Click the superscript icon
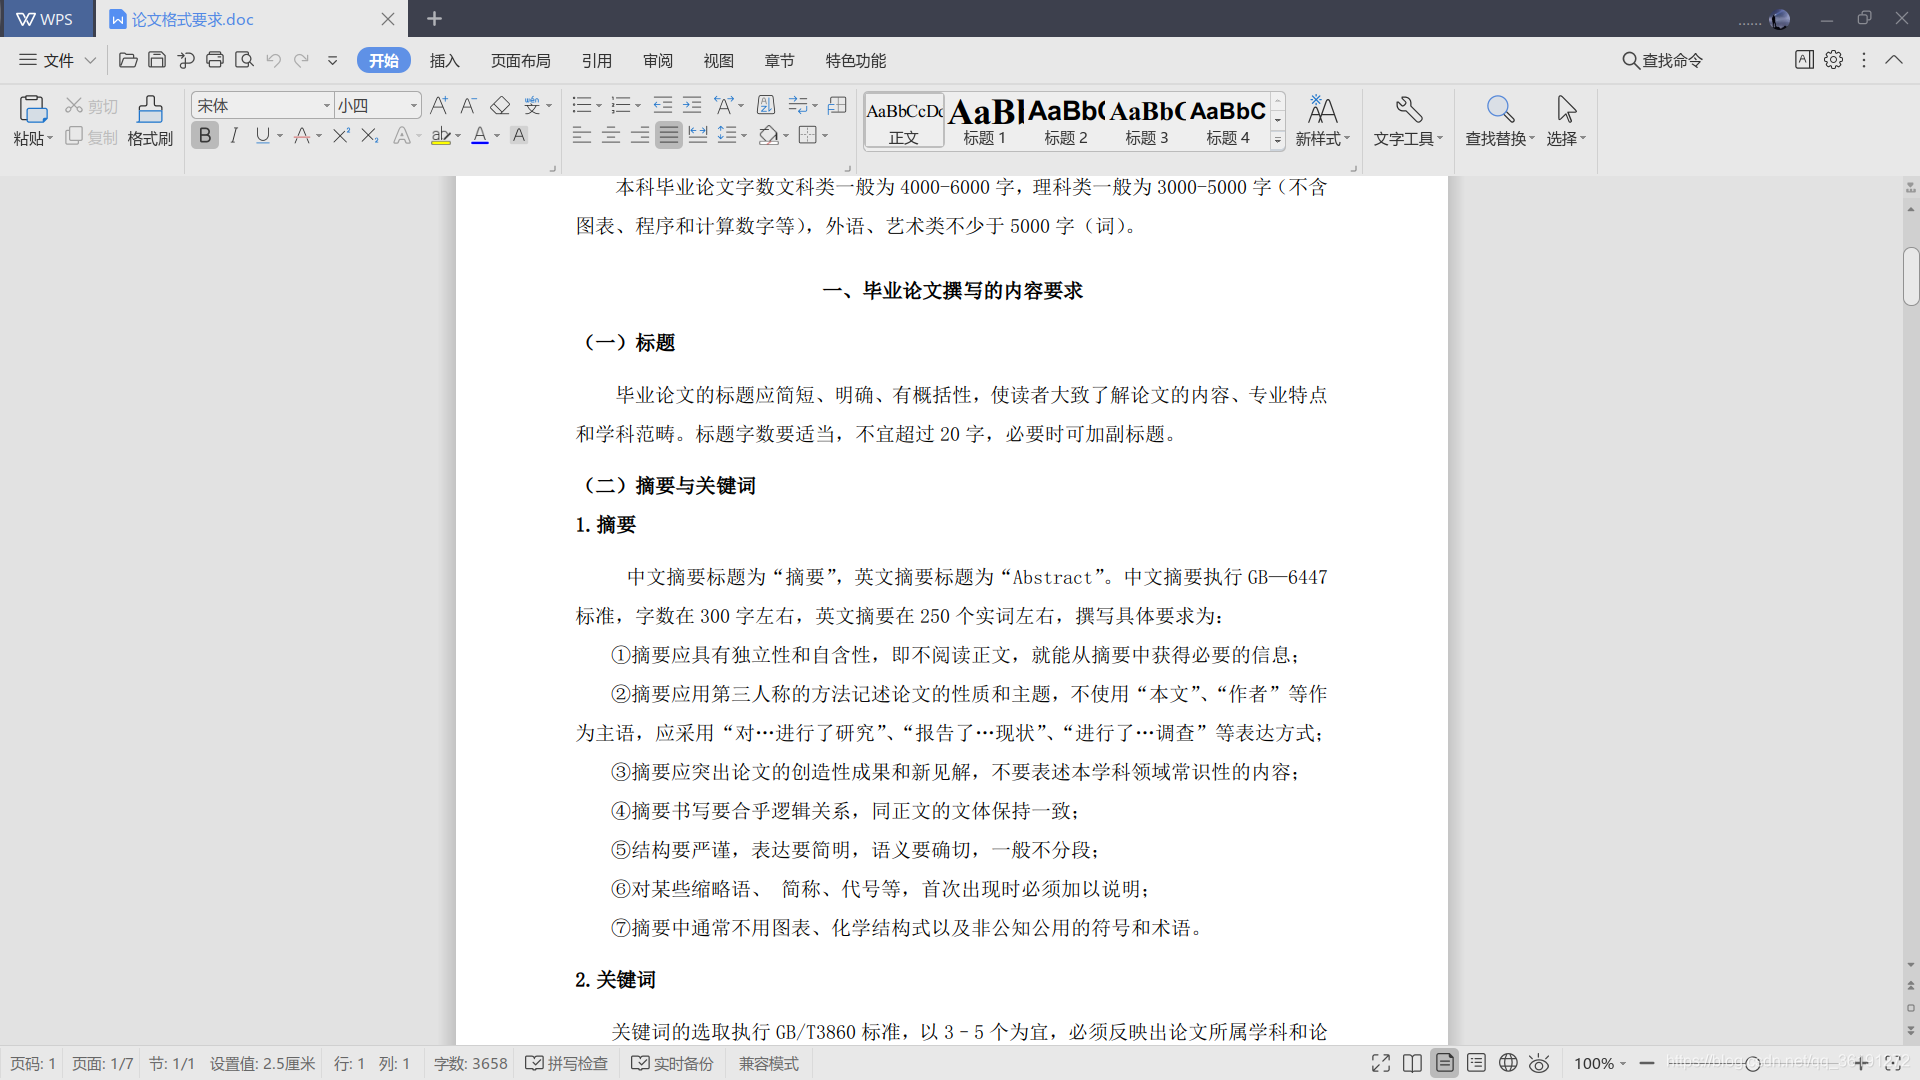 pyautogui.click(x=341, y=135)
